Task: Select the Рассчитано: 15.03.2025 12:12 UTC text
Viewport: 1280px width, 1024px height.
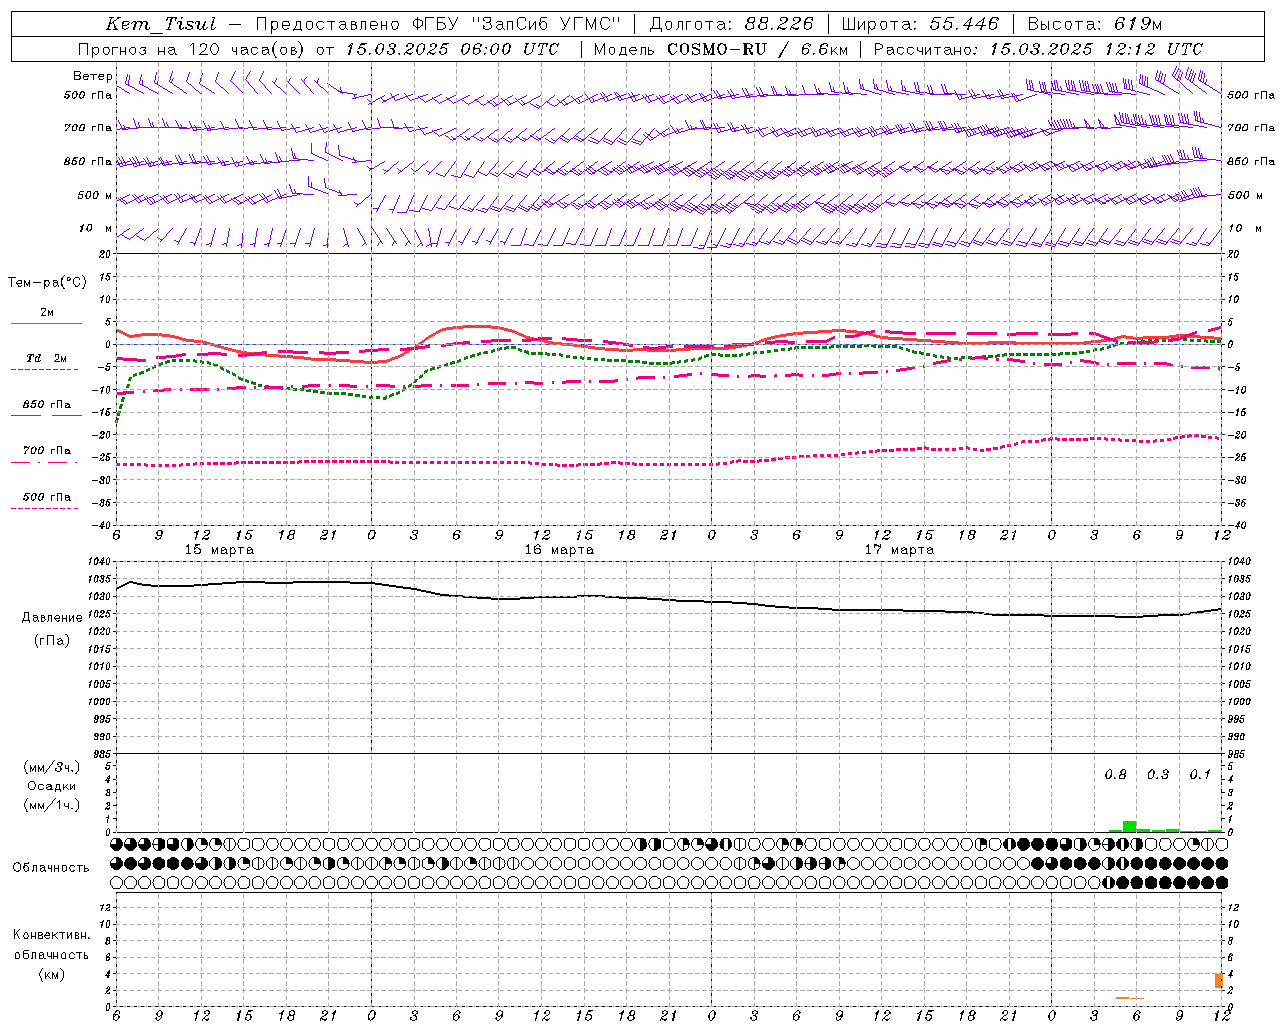Action: click(x=1038, y=49)
